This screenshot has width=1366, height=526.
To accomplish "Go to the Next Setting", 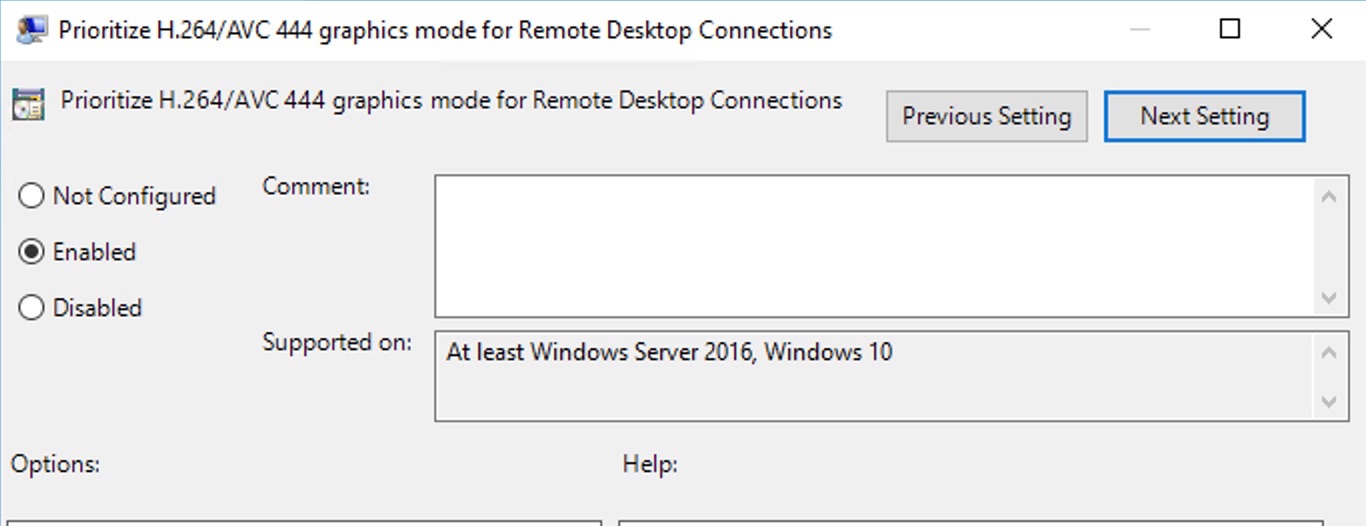I will tap(1205, 116).
